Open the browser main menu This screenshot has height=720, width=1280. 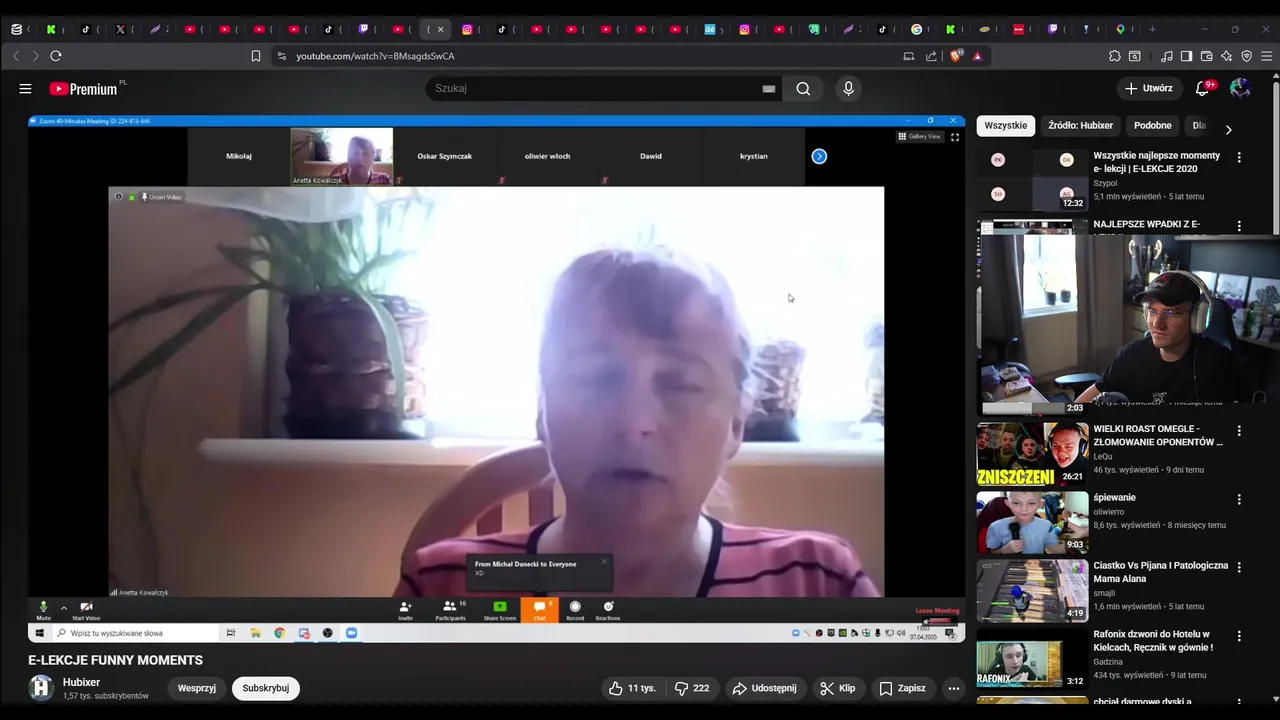[1267, 56]
